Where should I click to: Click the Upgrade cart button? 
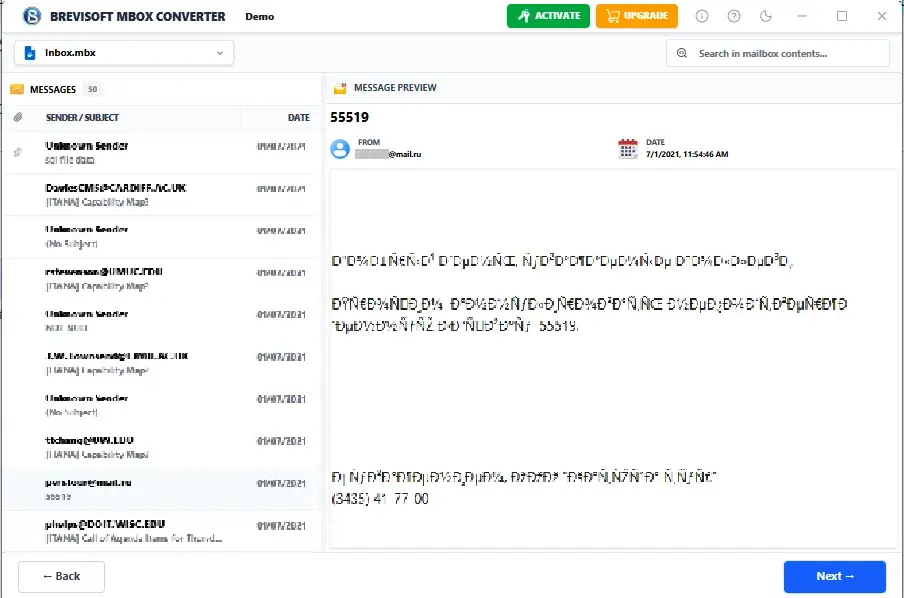(x=636, y=16)
